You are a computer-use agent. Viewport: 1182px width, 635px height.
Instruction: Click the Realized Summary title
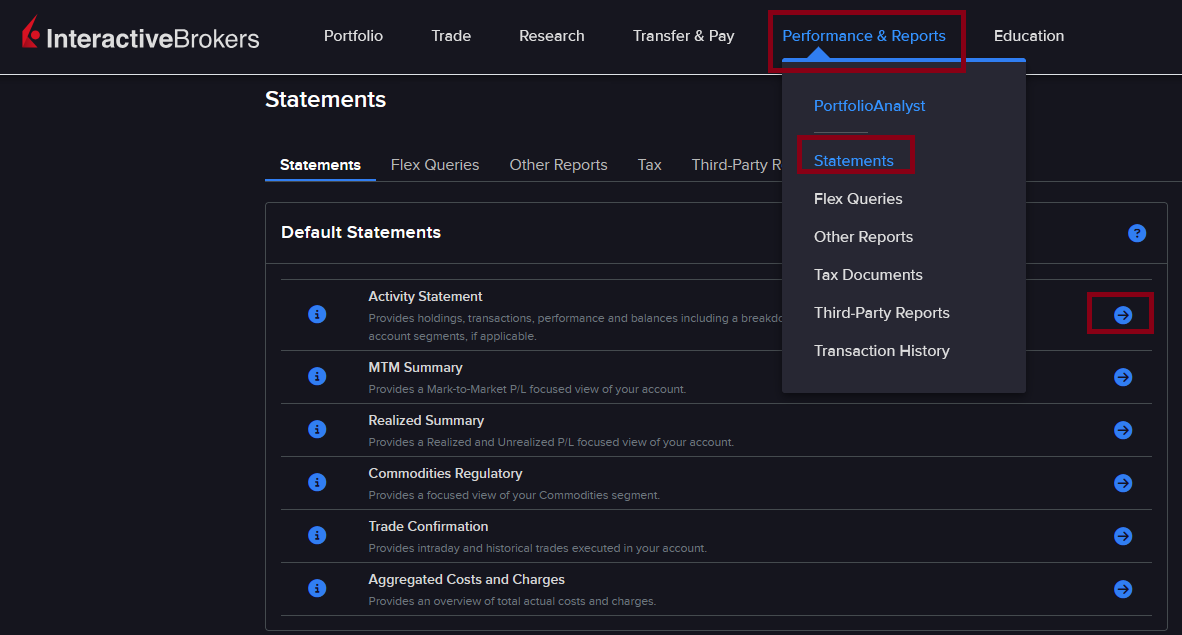(426, 420)
